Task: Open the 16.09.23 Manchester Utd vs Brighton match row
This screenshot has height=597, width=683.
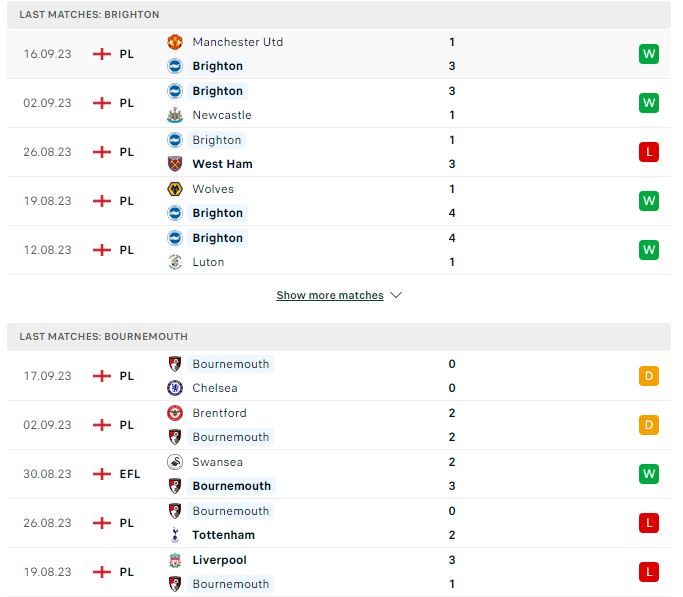Action: tap(339, 54)
